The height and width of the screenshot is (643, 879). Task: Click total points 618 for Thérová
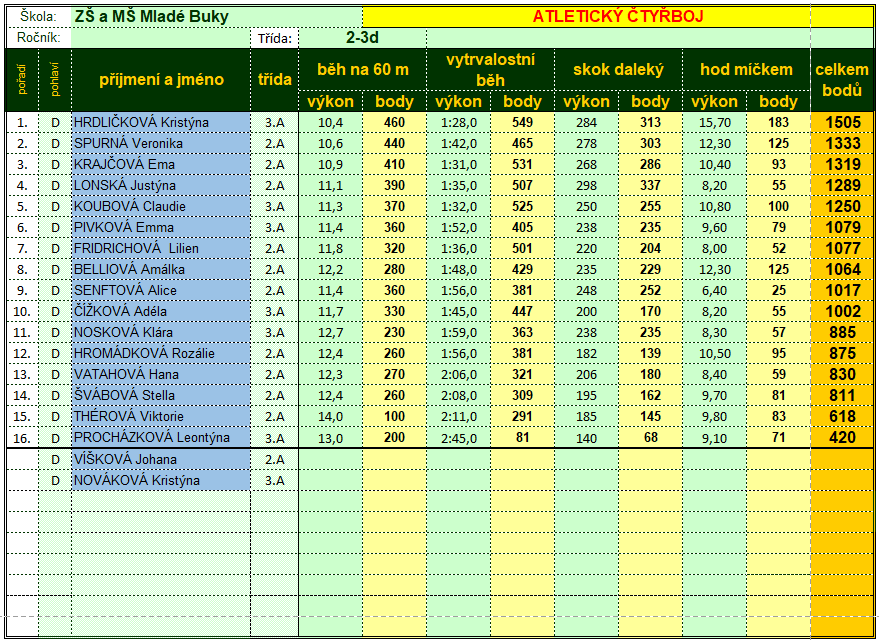[842, 417]
